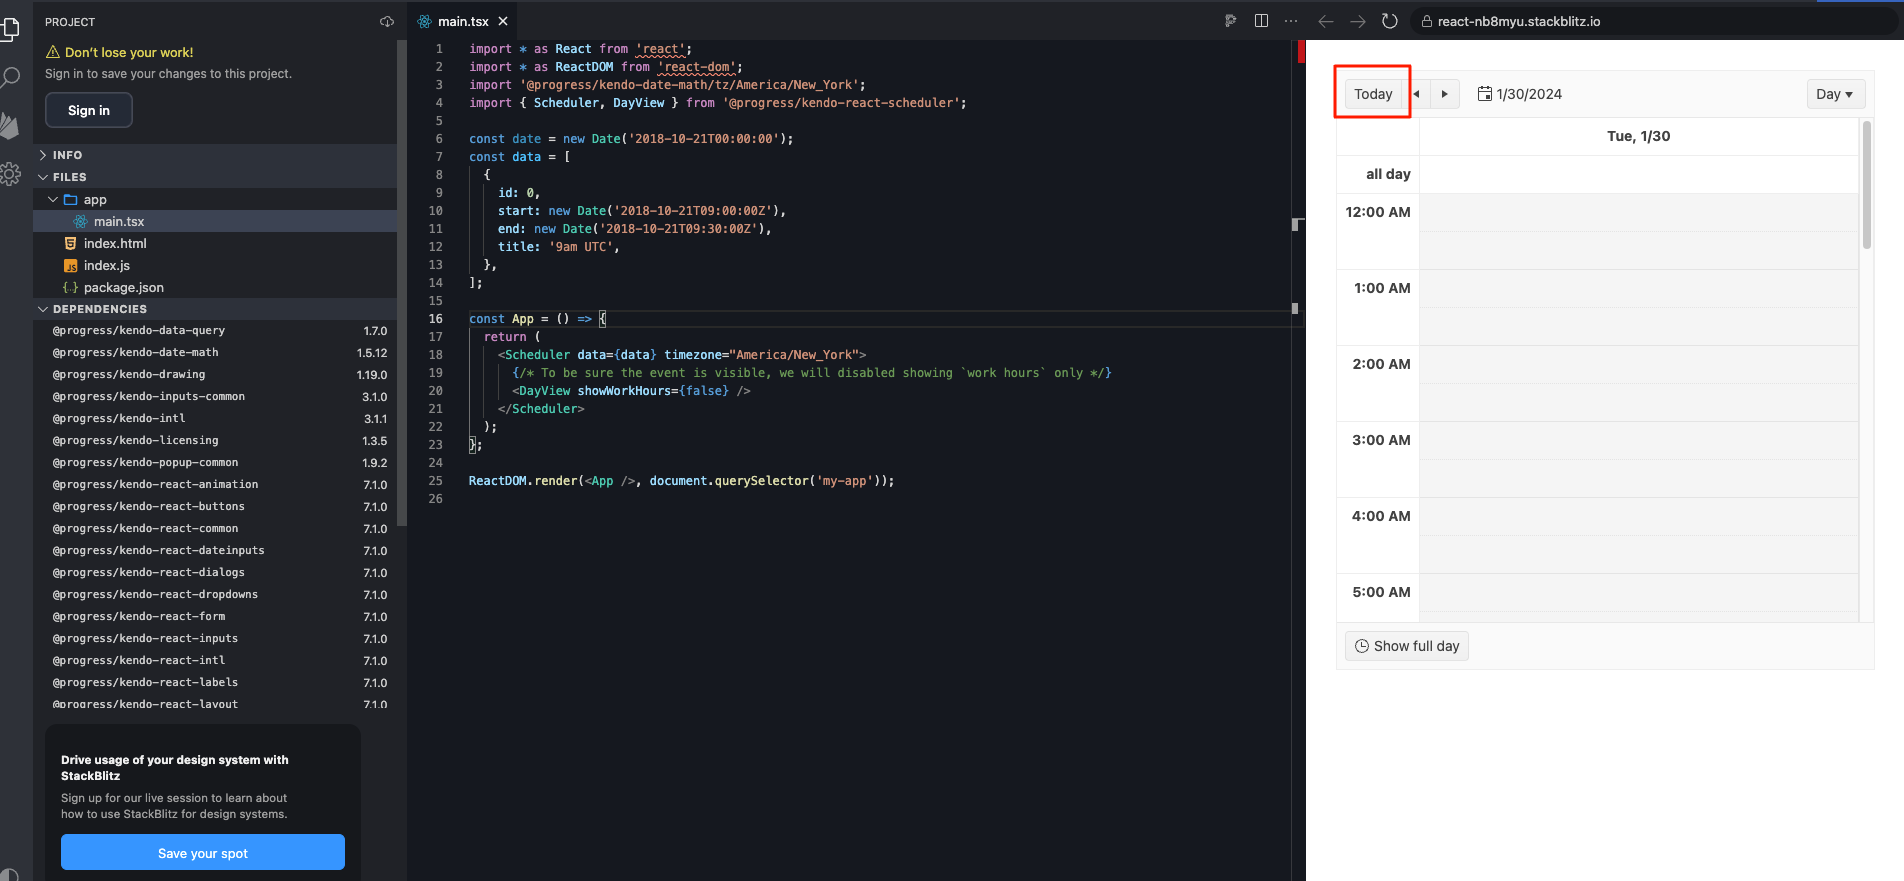Select the main.tsx editor tab
The image size is (1904, 881).
pyautogui.click(x=462, y=21)
